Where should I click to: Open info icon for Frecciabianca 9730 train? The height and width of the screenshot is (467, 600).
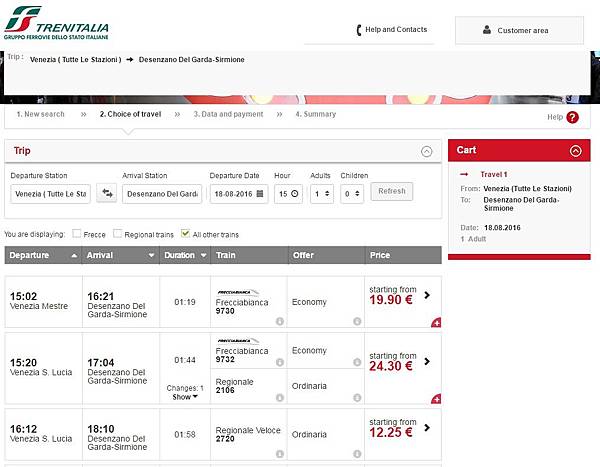tap(280, 321)
